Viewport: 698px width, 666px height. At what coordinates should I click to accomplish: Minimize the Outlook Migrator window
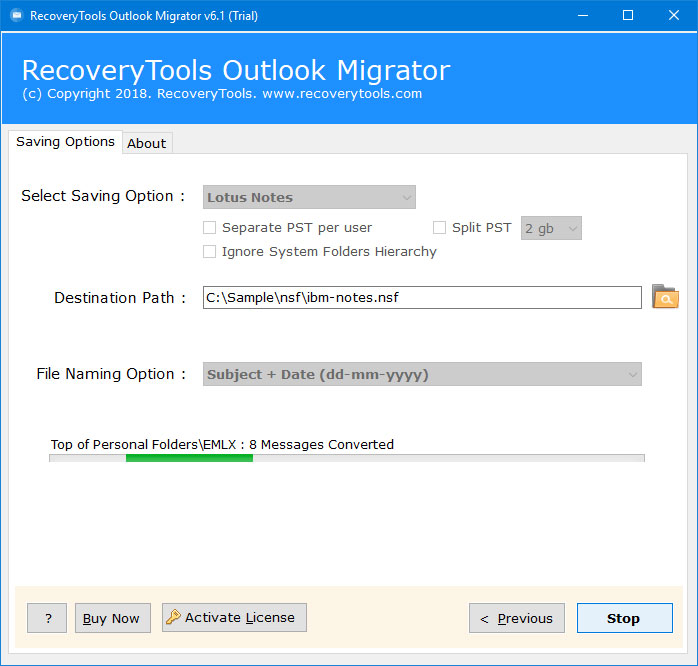tap(583, 16)
